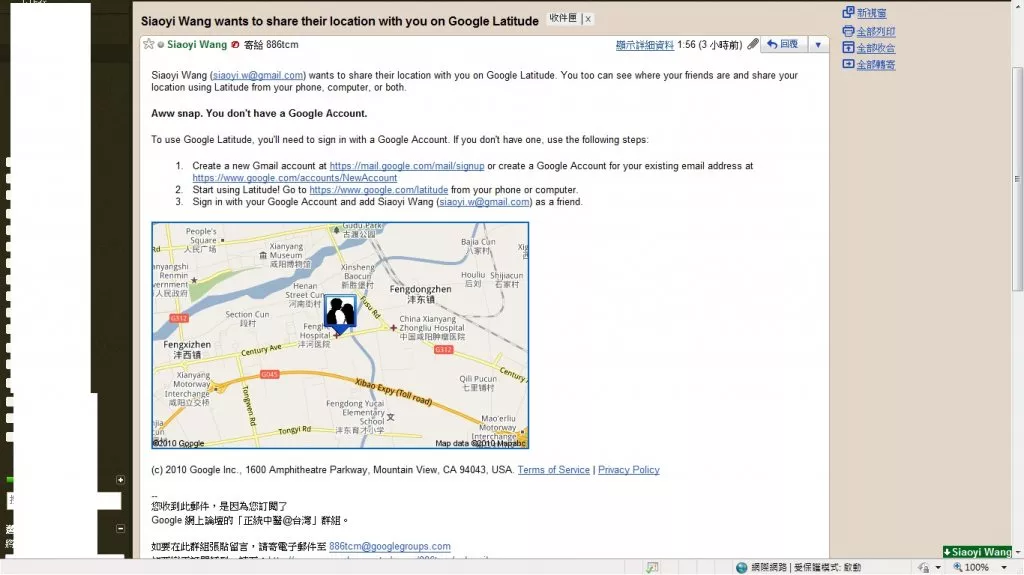
Task: Click the chat status dot beside Siaoyi Wang
Action: click(x=161, y=44)
